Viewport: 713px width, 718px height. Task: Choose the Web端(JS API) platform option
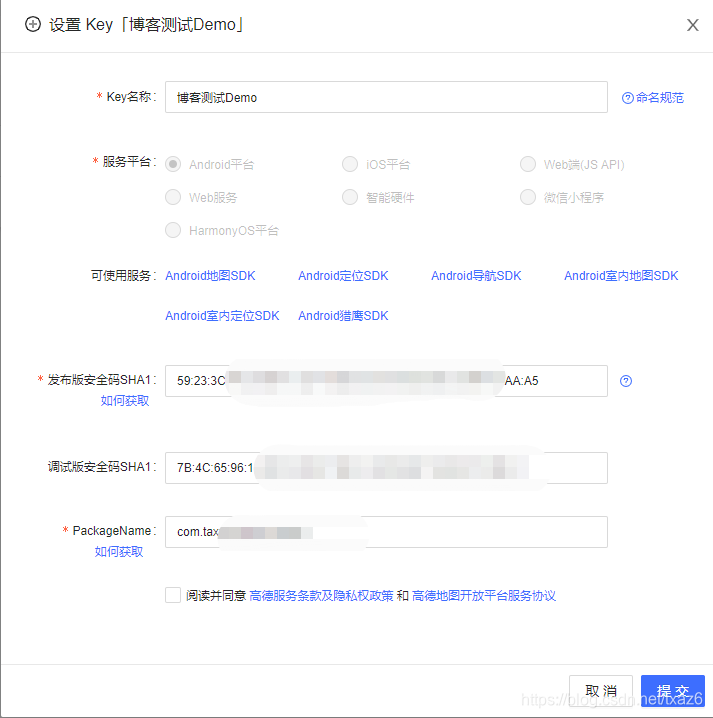pos(528,164)
